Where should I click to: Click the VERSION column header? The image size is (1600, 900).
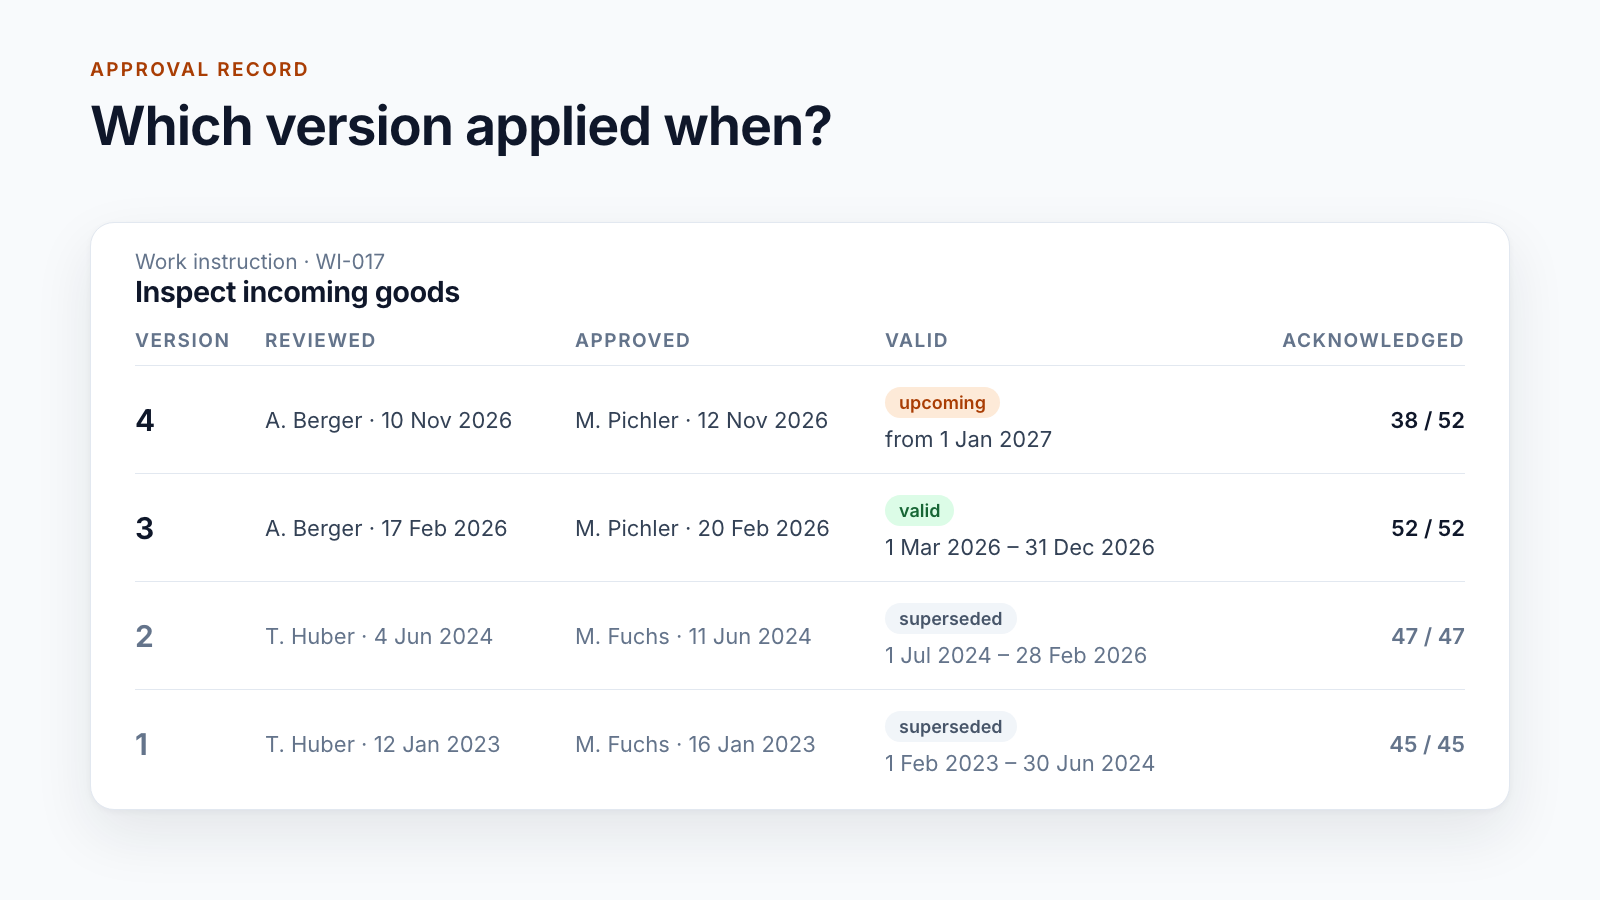coord(182,340)
